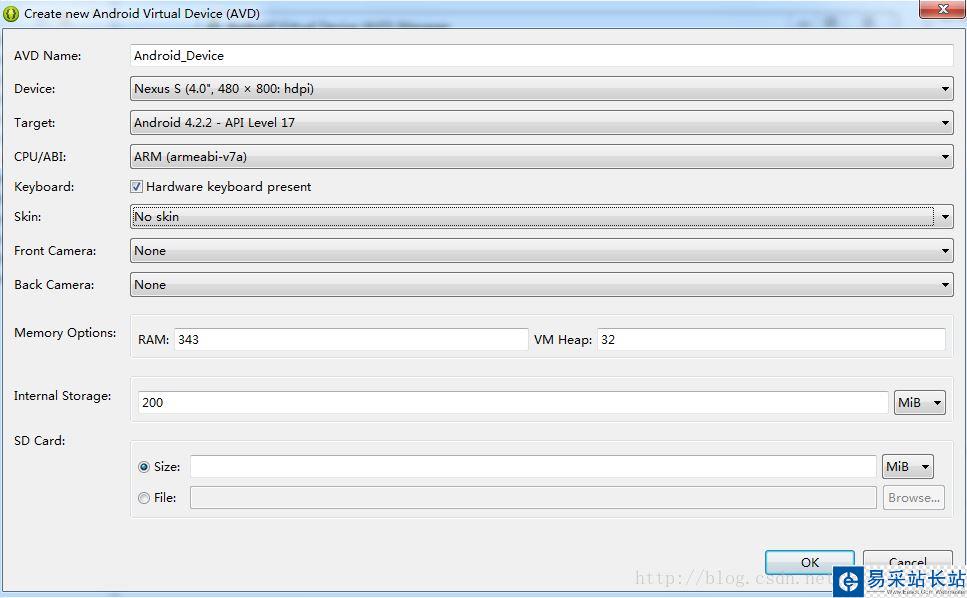Select the SD Card Size radio button

pos(144,467)
